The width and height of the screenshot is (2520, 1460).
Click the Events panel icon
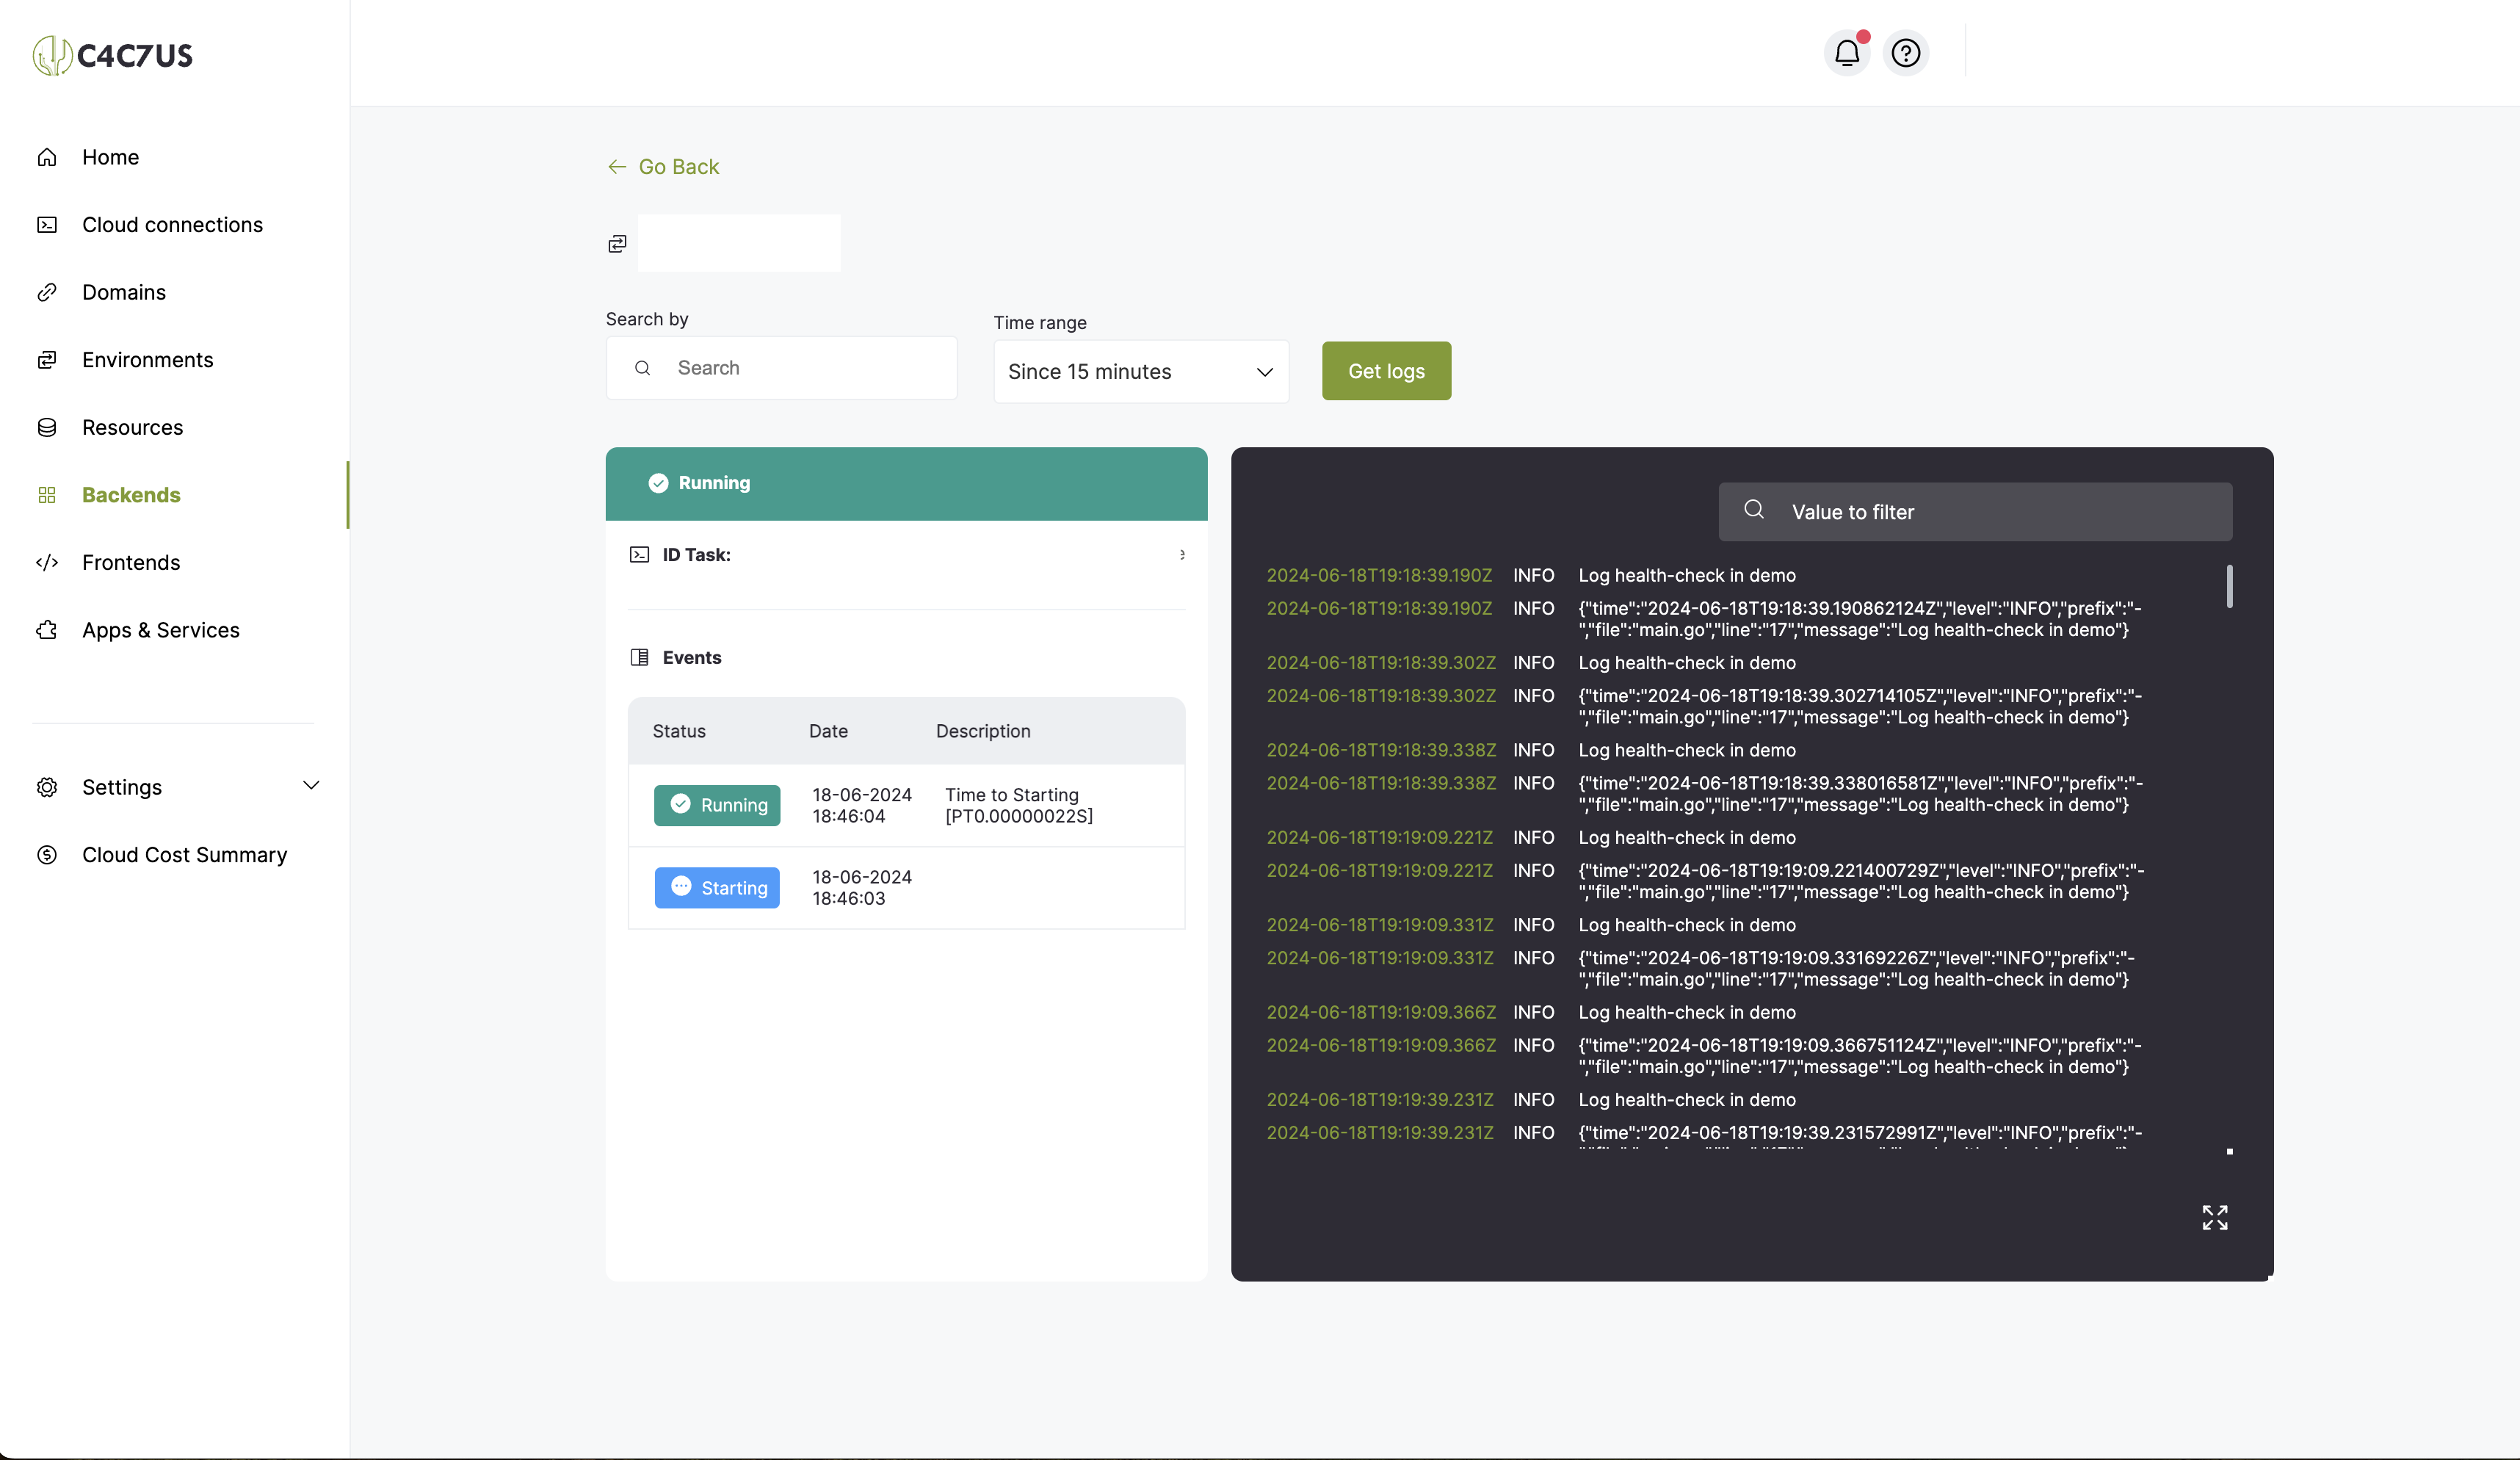[x=639, y=657]
